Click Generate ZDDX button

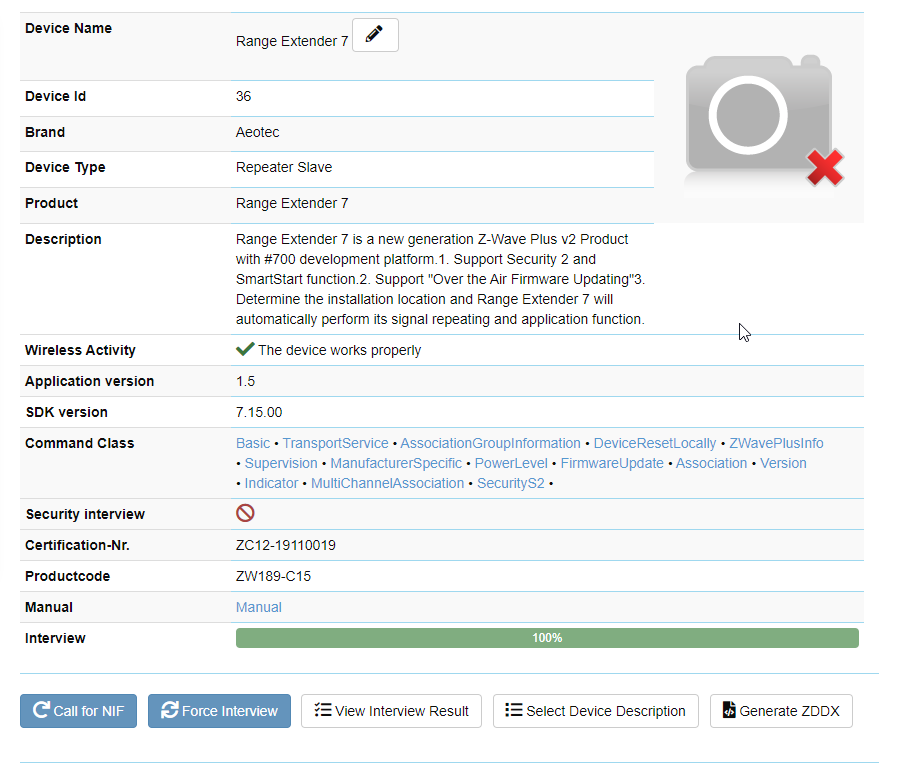click(x=780, y=711)
